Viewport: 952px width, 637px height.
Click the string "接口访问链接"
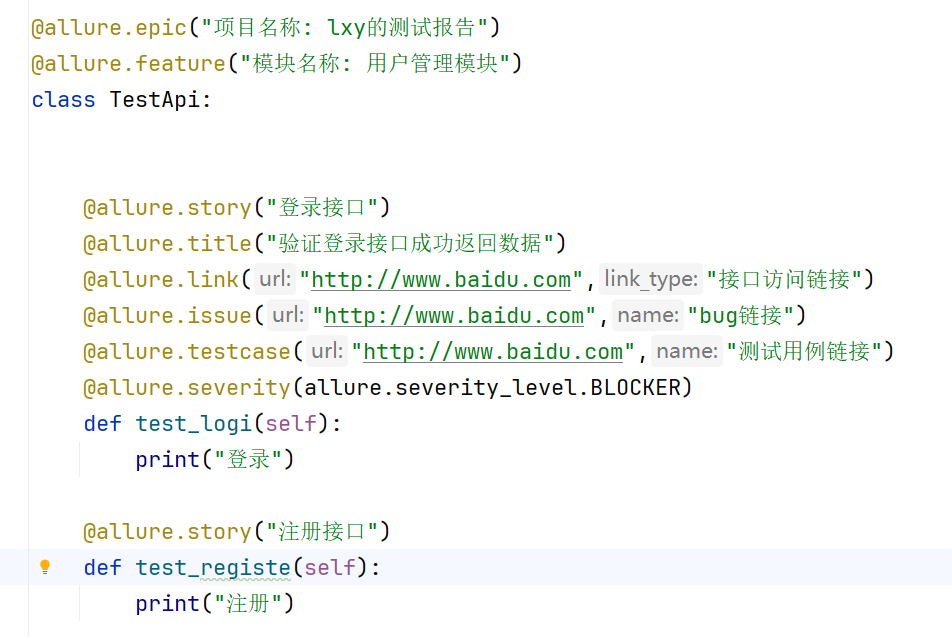pyautogui.click(x=784, y=279)
